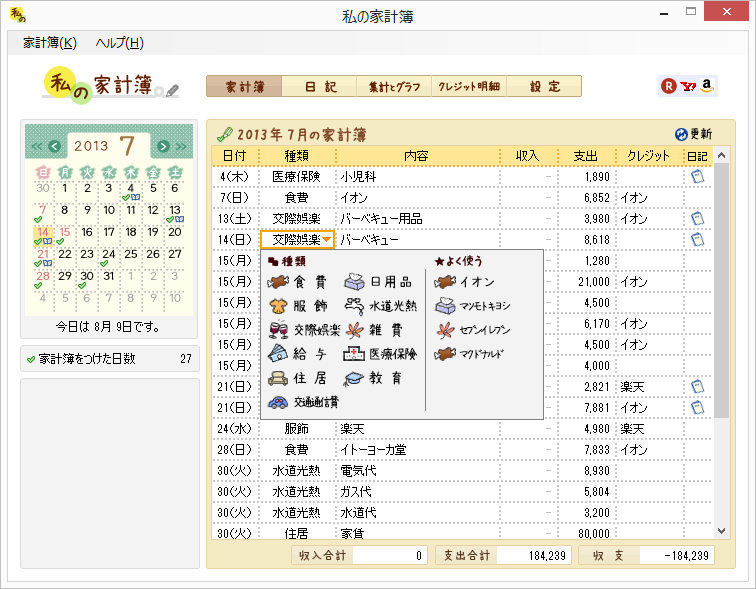Open diary icon for 2,821 楽天 row

click(697, 387)
